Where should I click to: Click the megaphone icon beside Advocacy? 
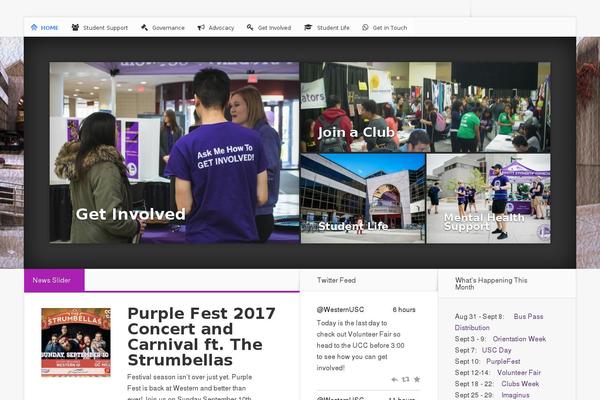tap(201, 27)
